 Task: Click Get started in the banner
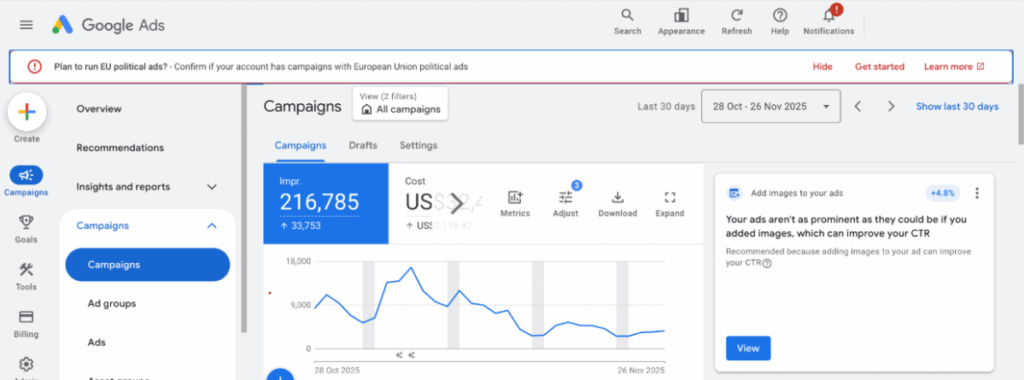[879, 67]
